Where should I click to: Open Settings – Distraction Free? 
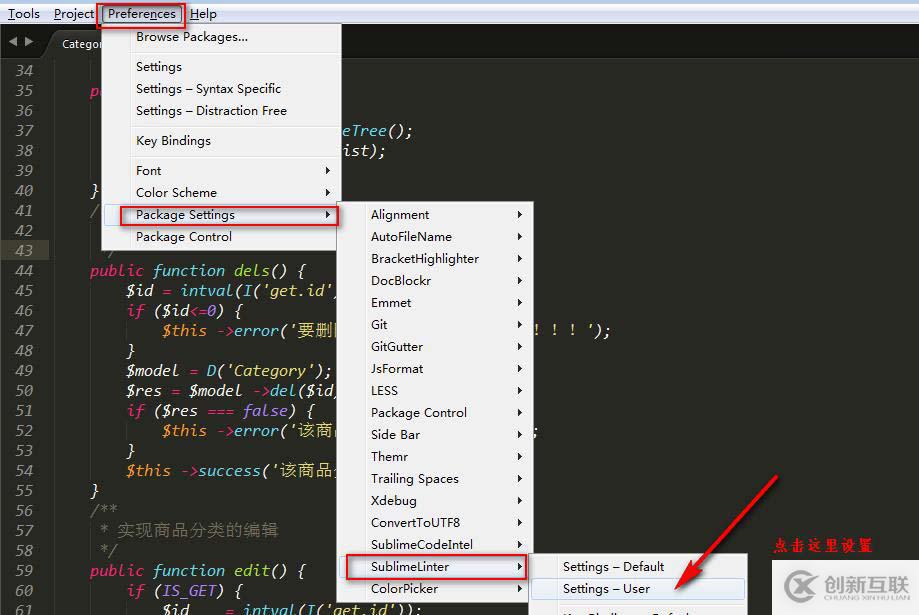point(222,111)
